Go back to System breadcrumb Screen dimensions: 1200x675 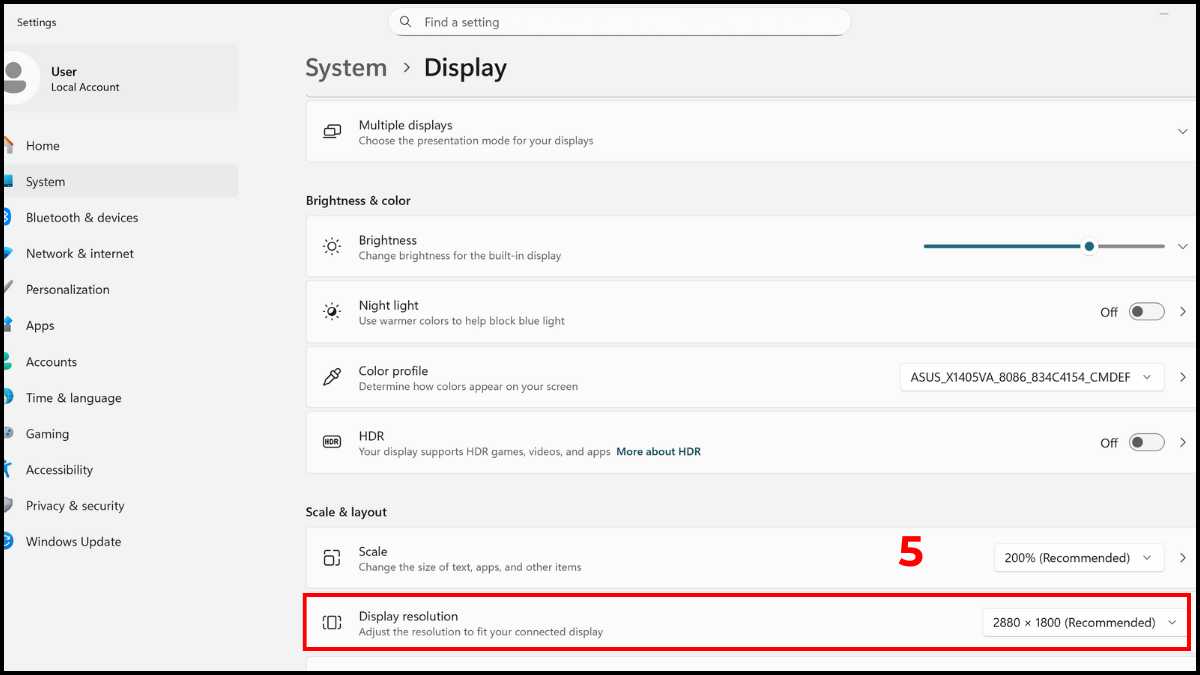tap(346, 68)
